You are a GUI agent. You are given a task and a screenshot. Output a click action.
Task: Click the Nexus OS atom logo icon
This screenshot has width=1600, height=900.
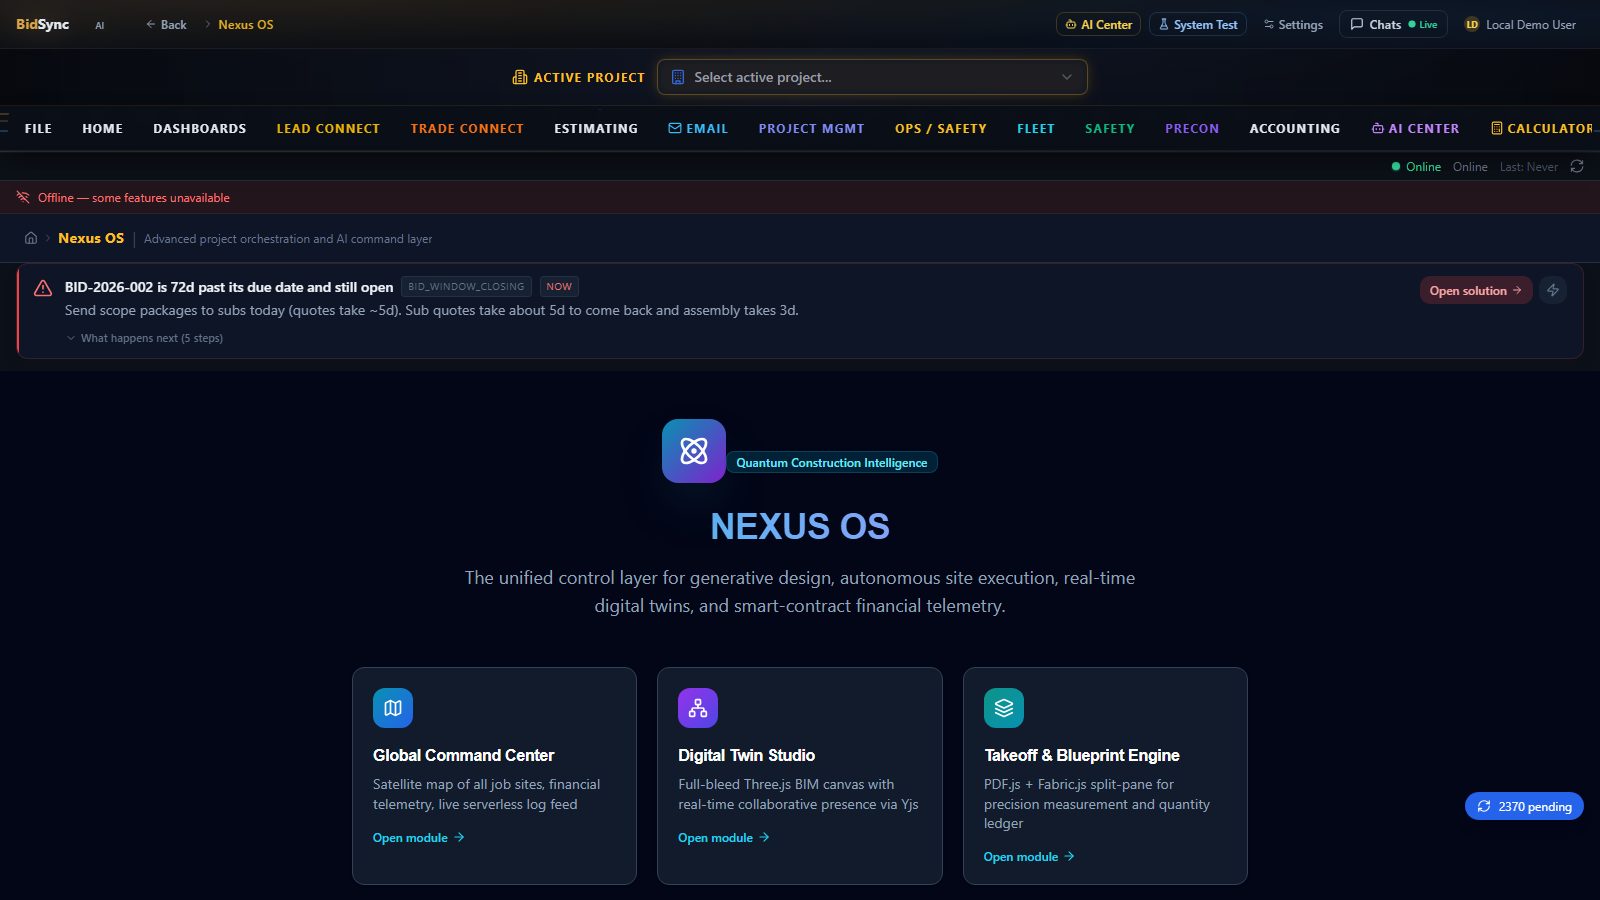coord(694,451)
